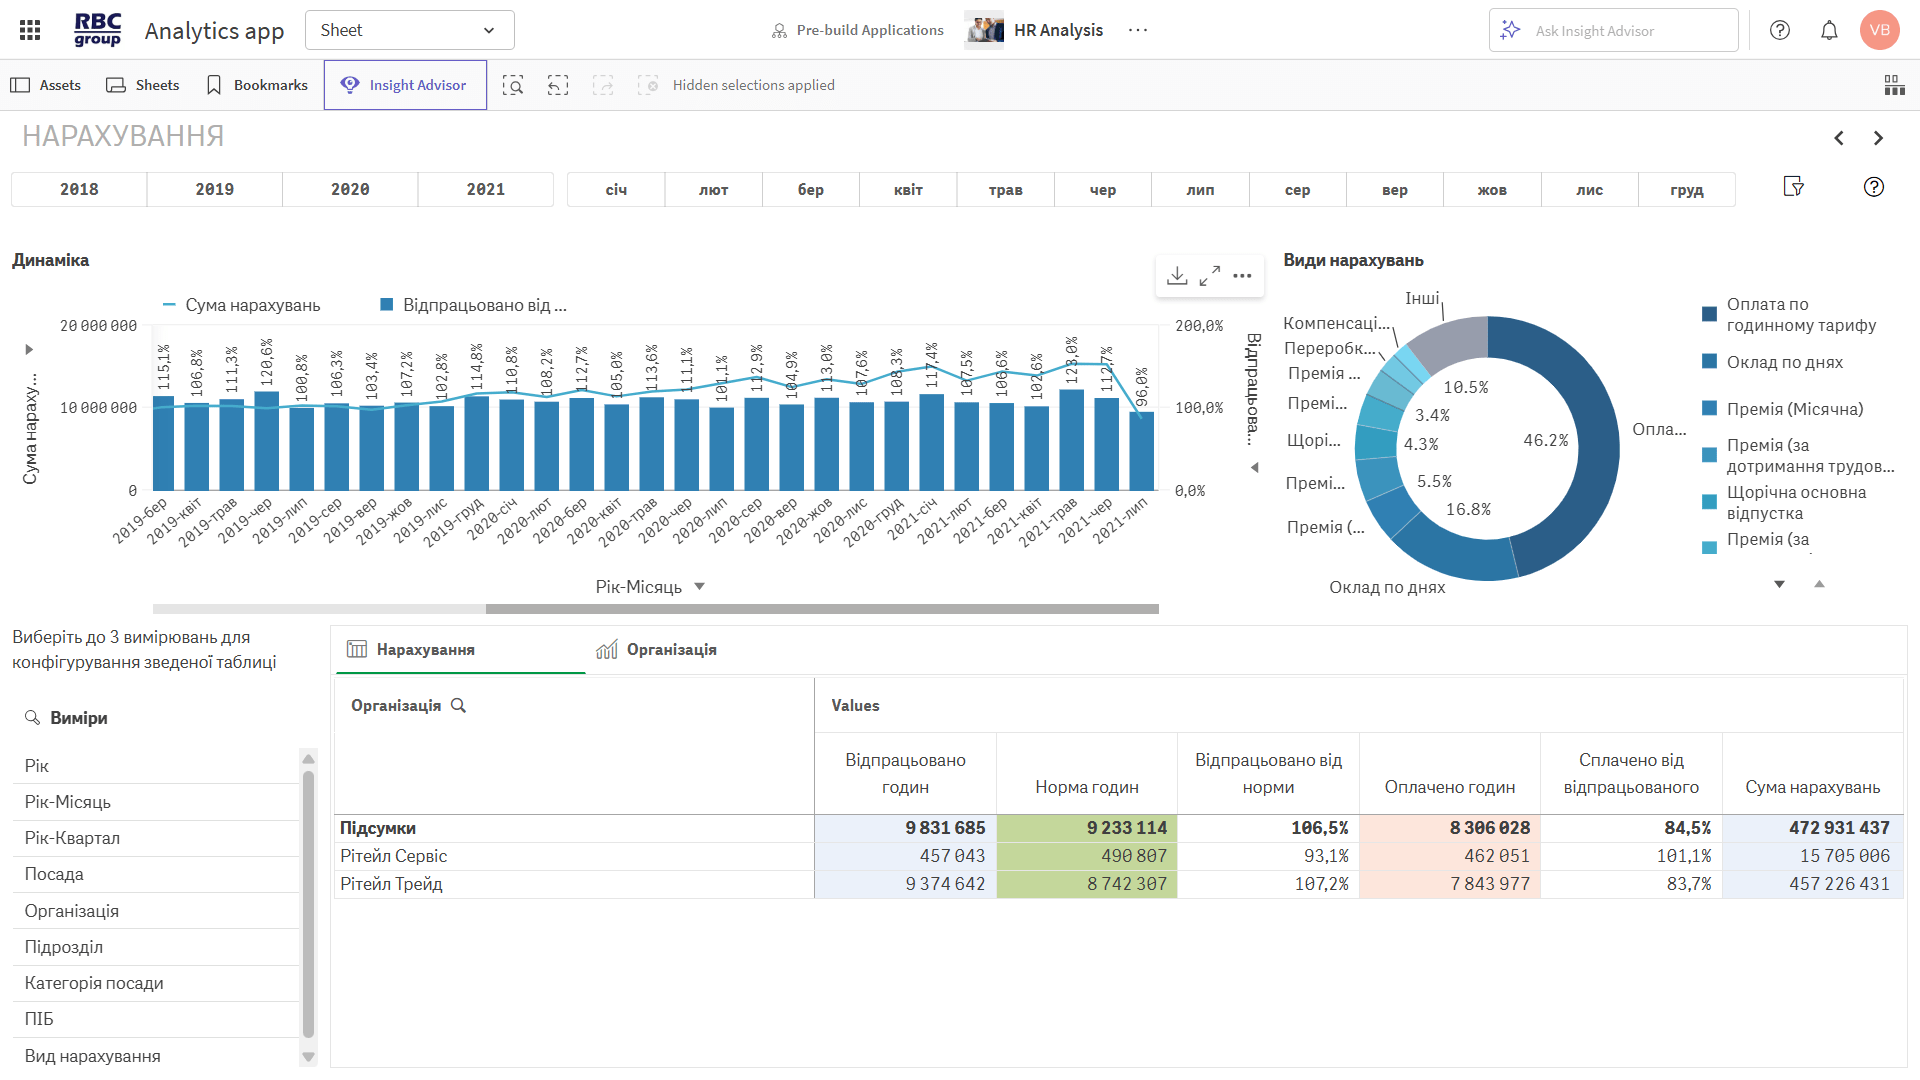This screenshot has height=1080, width=1920.
Task: Go to the next sheet arrow
Action: click(1878, 138)
